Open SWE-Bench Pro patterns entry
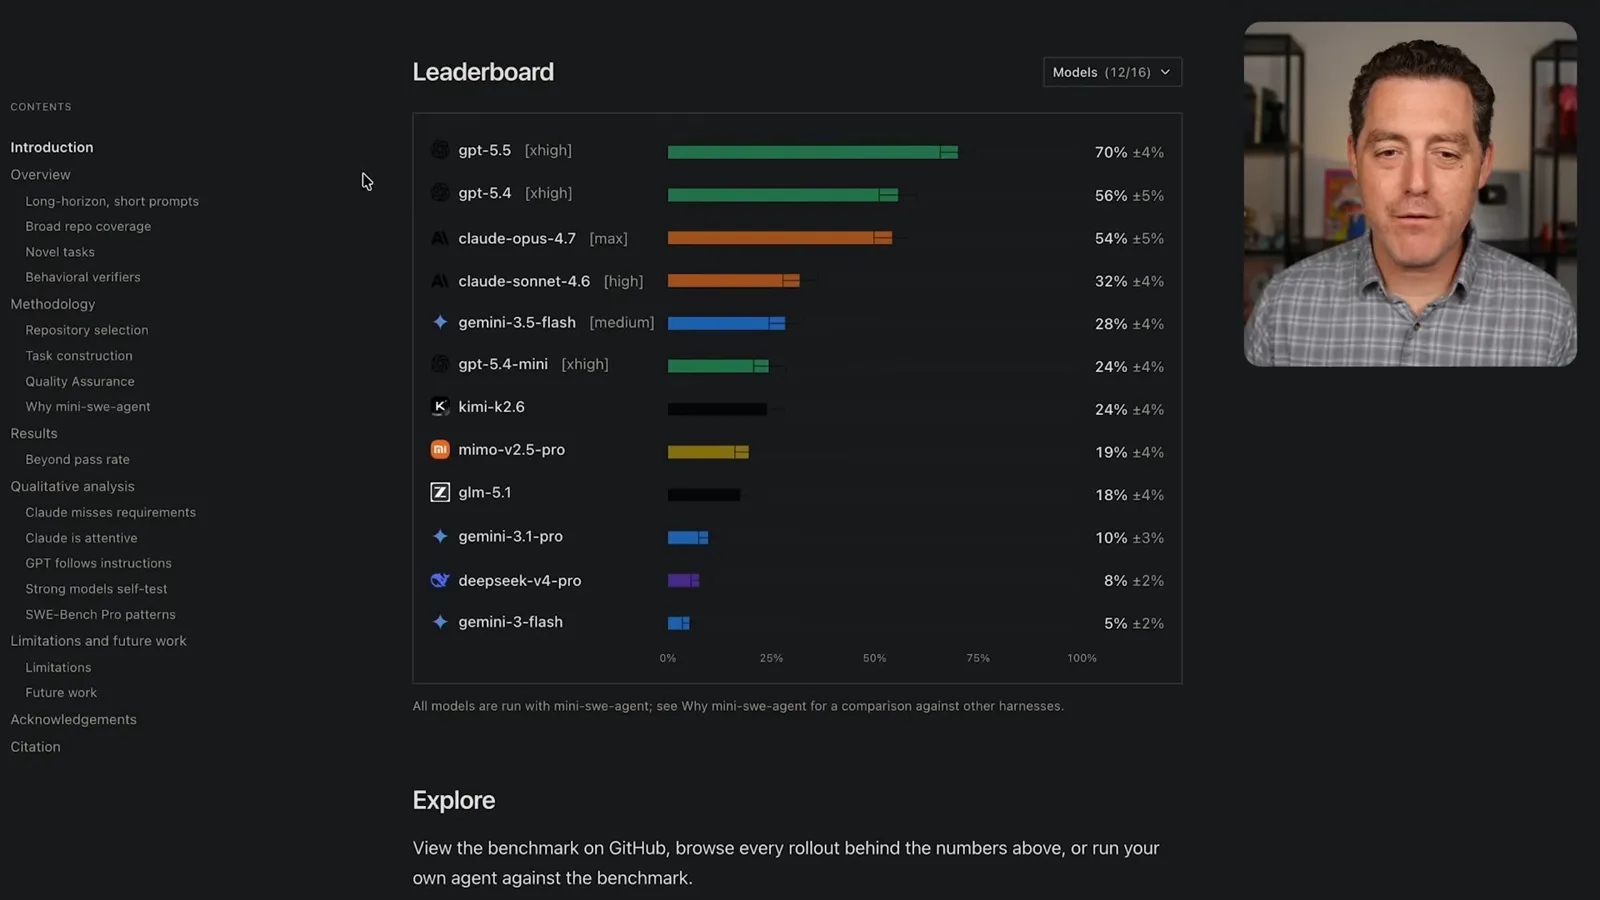Screen dimensions: 1600x900 101,615
